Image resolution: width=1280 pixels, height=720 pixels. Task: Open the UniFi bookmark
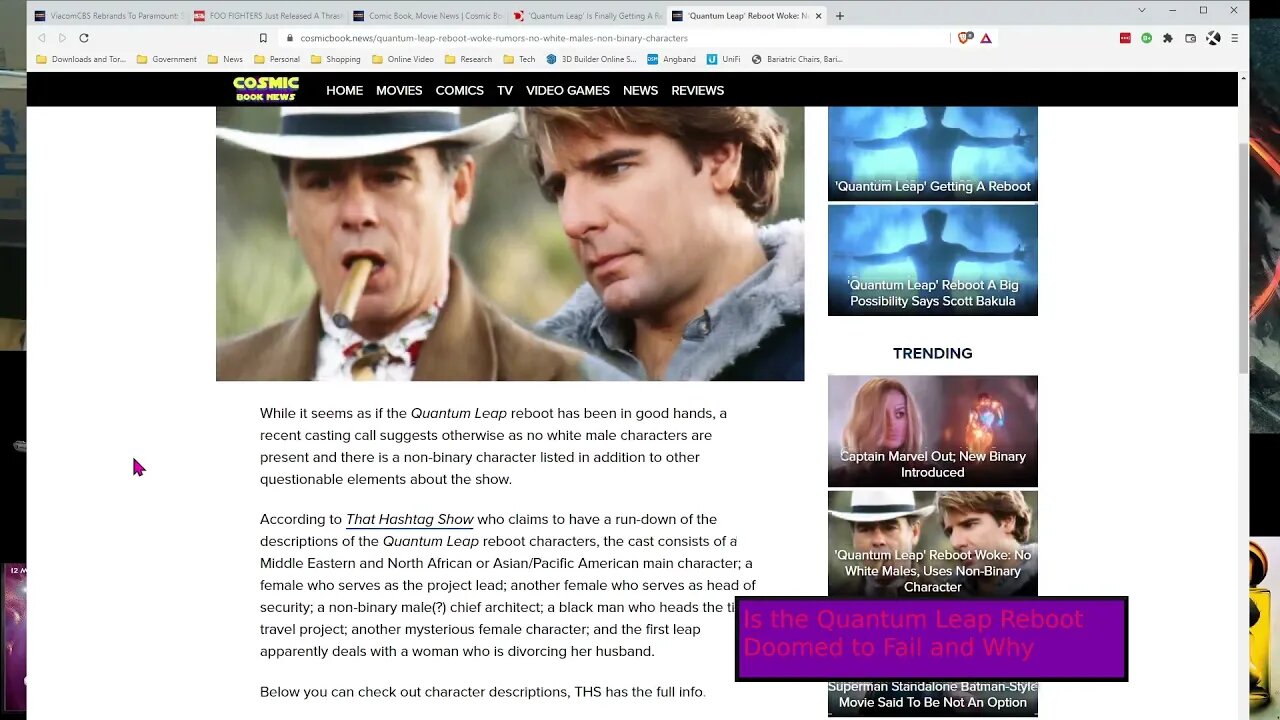[724, 59]
